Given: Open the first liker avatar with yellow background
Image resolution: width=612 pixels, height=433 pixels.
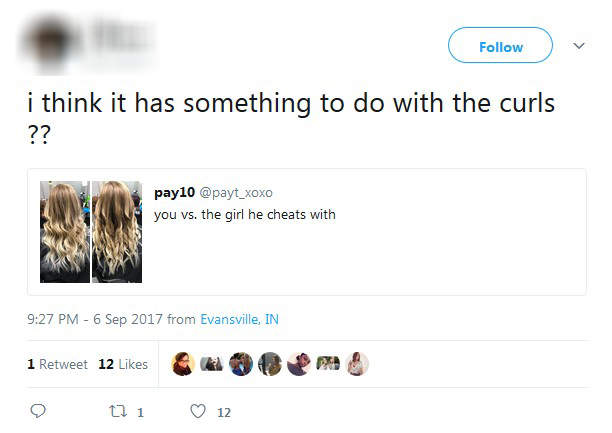Looking at the screenshot, I should point(182,364).
